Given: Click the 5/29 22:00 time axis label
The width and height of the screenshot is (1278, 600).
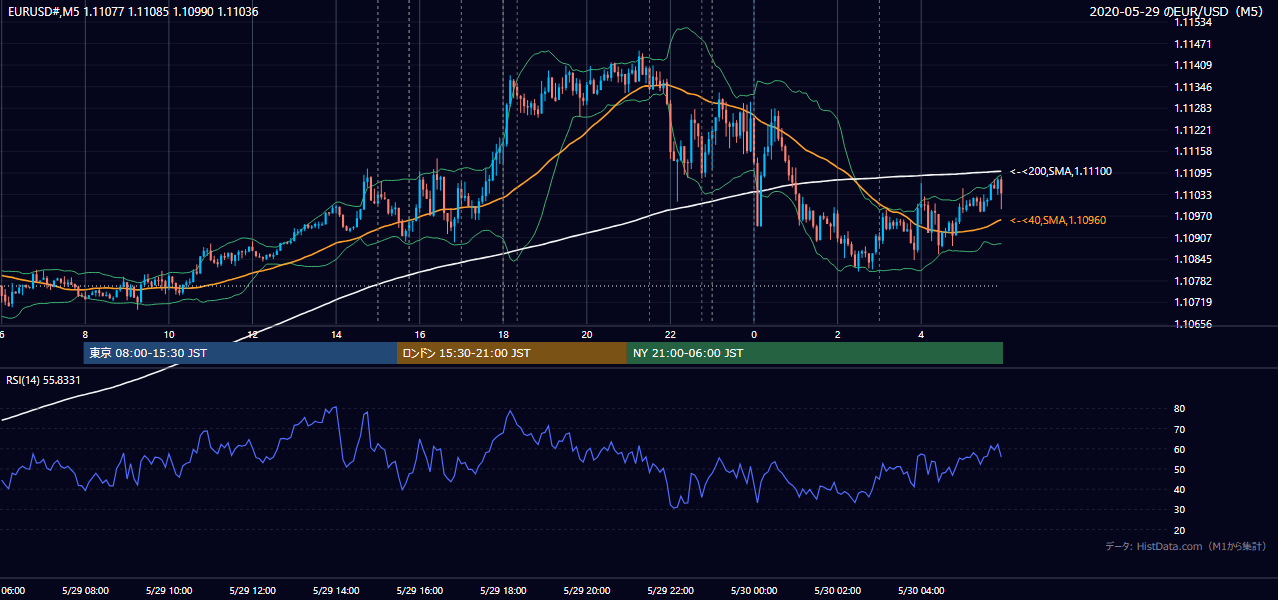Looking at the screenshot, I should coord(670,591).
